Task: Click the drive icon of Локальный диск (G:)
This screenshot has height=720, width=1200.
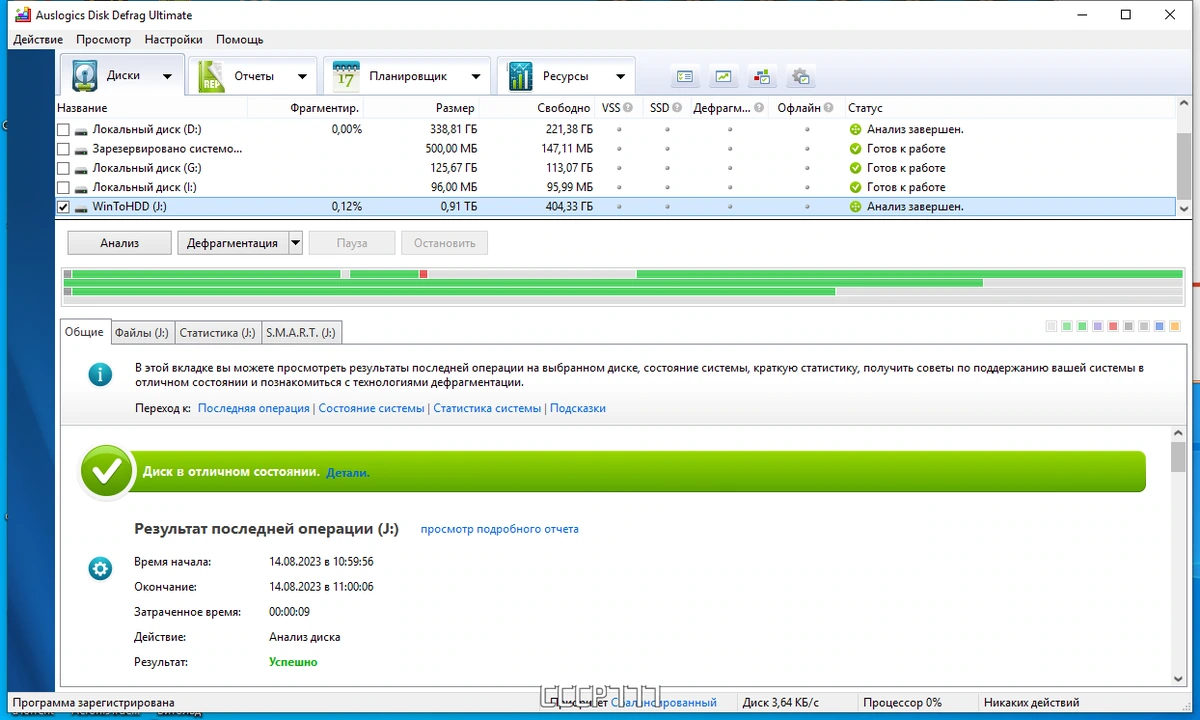Action: [81, 168]
